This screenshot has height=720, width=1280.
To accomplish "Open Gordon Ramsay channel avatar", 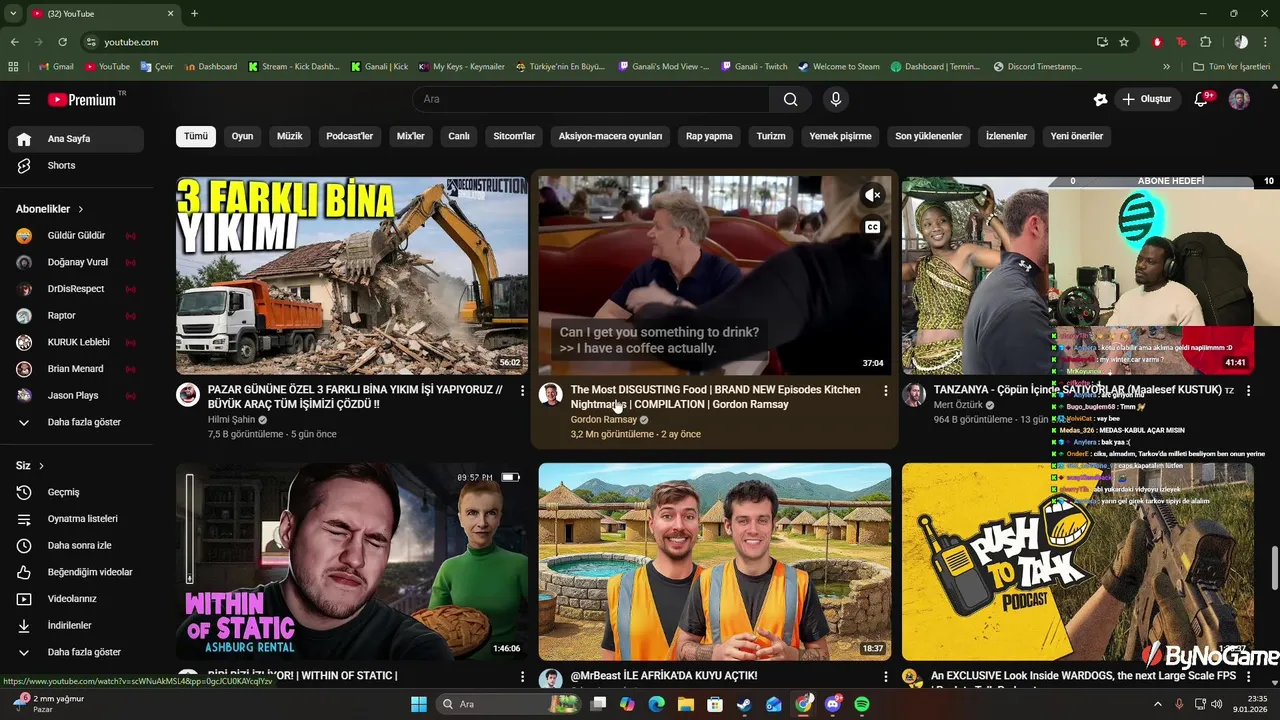I will pyautogui.click(x=550, y=394).
